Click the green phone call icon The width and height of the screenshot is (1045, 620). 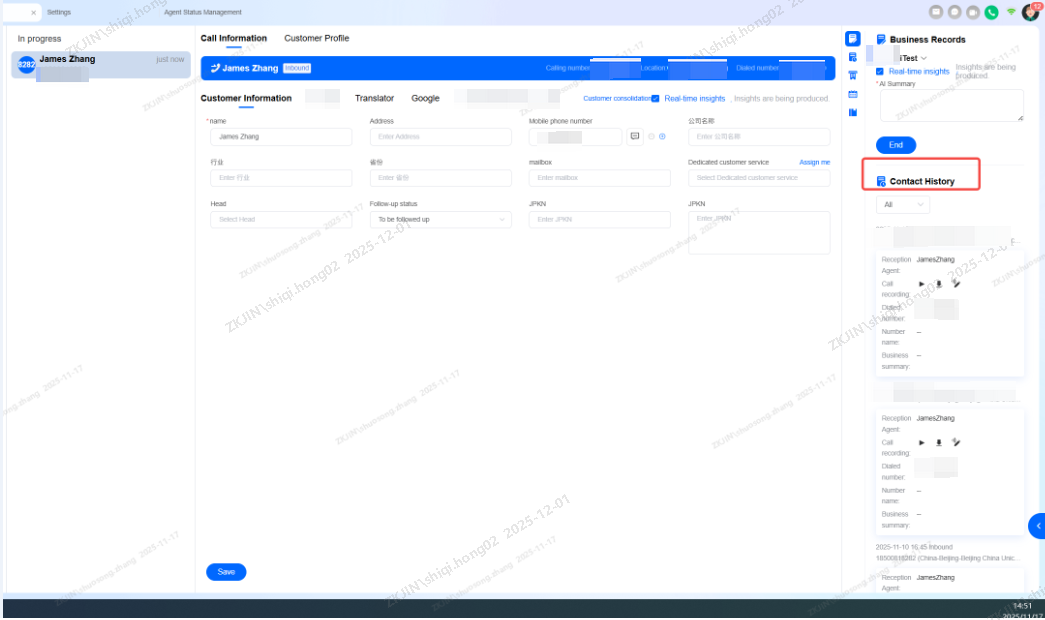pos(991,12)
